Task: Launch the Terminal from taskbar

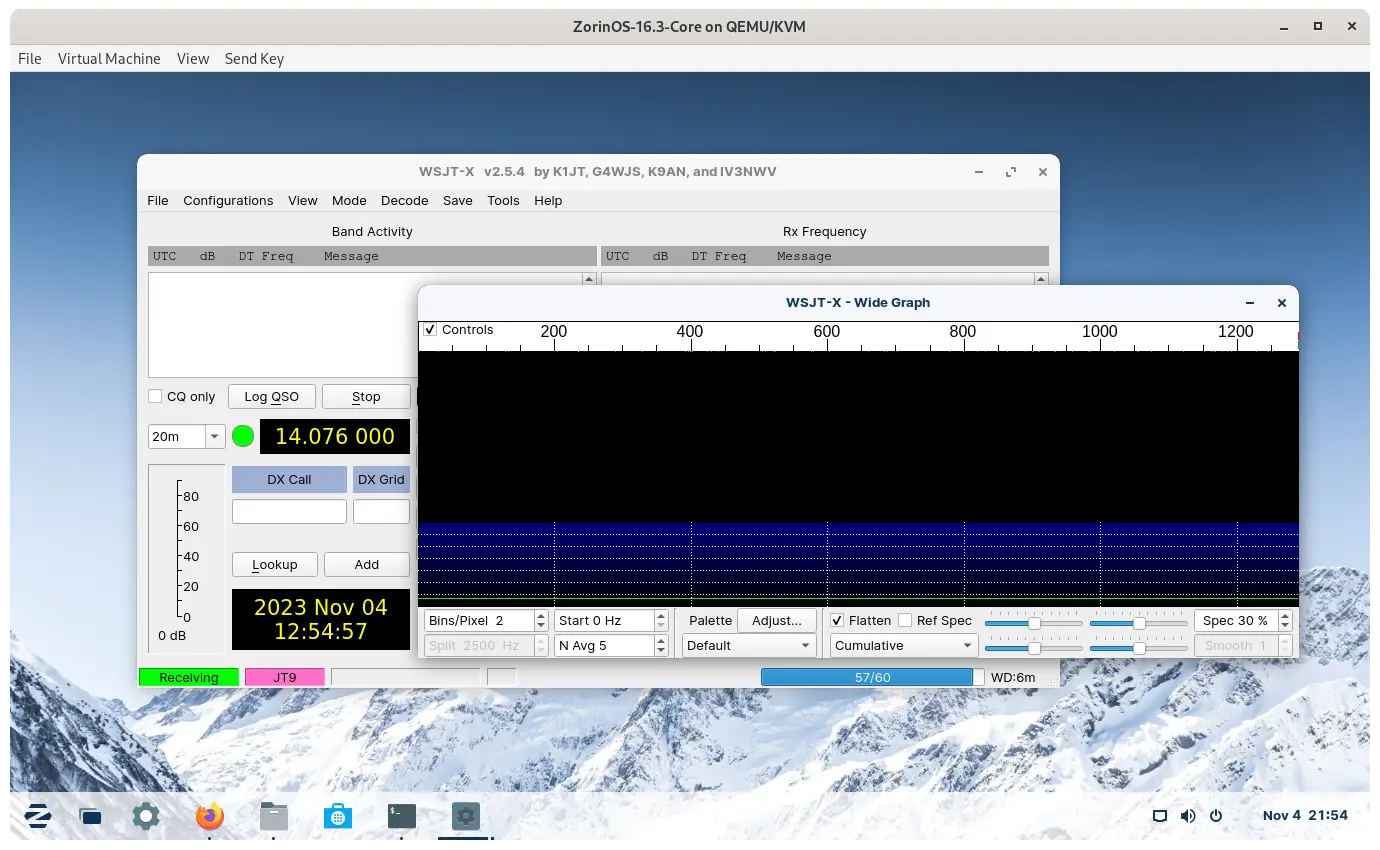Action: (x=402, y=816)
